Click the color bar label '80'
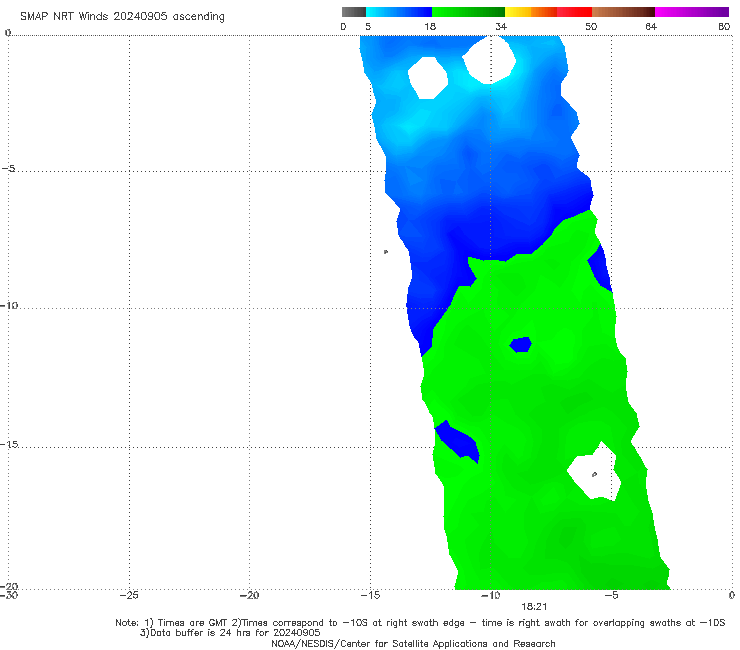 [x=724, y=27]
